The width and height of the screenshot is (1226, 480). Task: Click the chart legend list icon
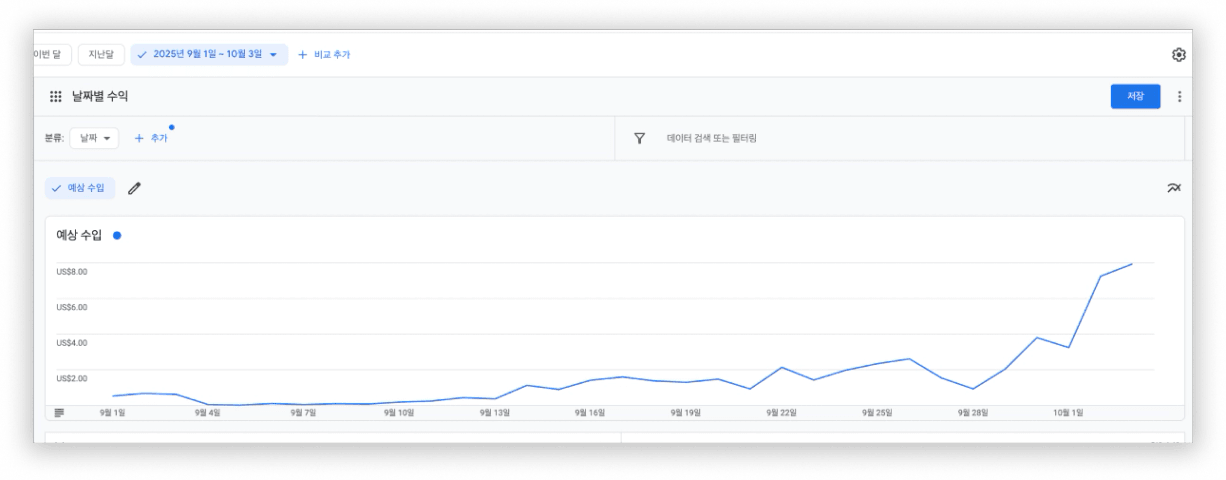coord(59,412)
